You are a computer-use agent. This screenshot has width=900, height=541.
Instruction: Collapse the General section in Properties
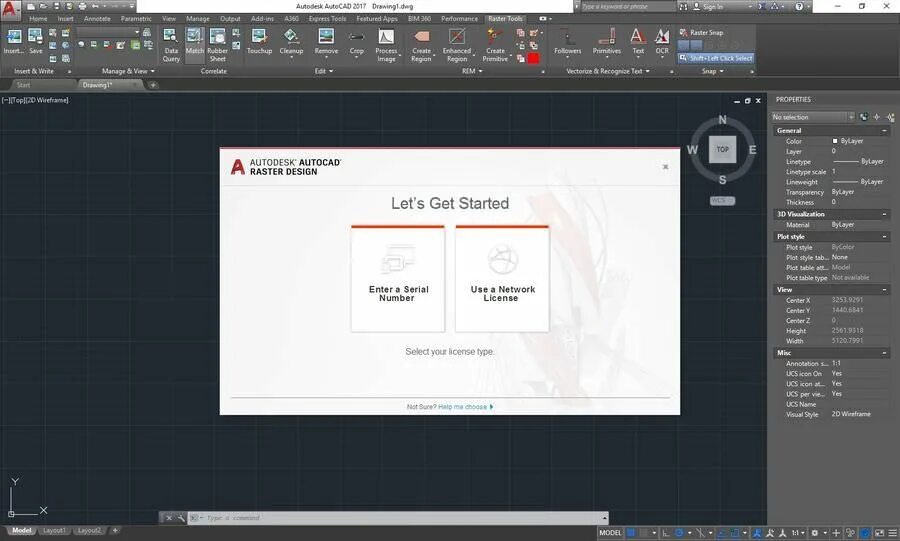click(885, 131)
